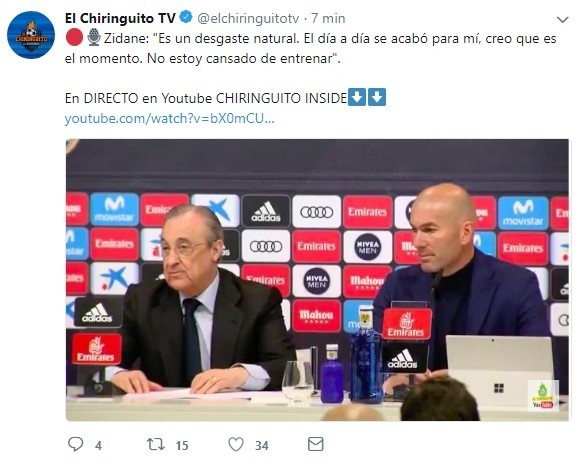Click the second down-arrow emoji
The width and height of the screenshot is (582, 461).
pyautogui.click(x=377, y=97)
